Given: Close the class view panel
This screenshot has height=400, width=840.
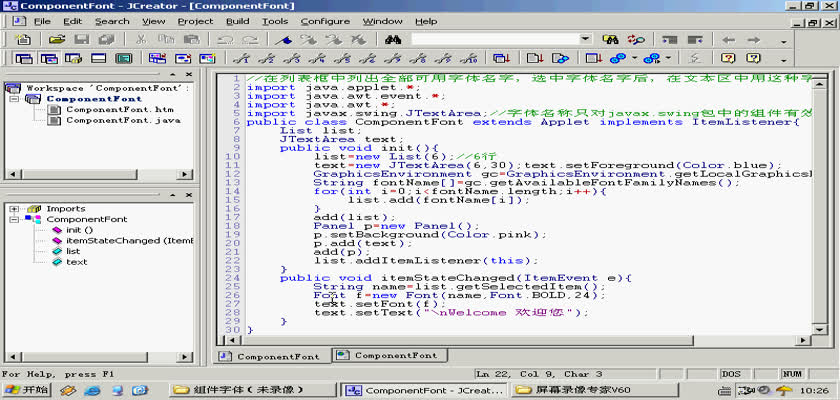Looking at the screenshot, I should (x=189, y=195).
